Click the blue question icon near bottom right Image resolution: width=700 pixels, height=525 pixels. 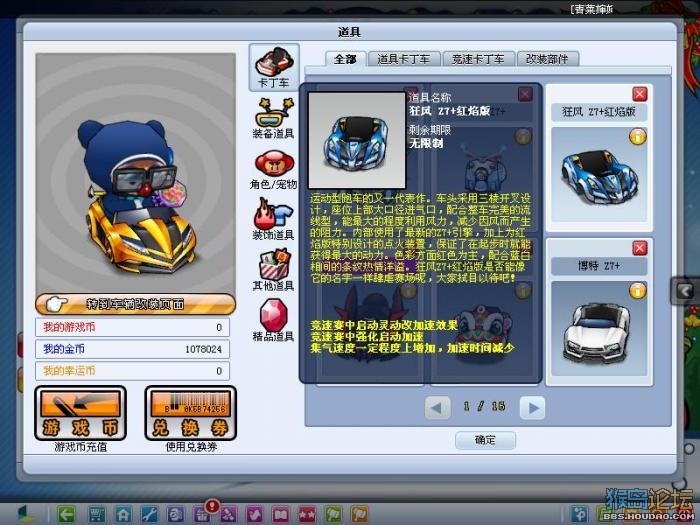pos(579,514)
